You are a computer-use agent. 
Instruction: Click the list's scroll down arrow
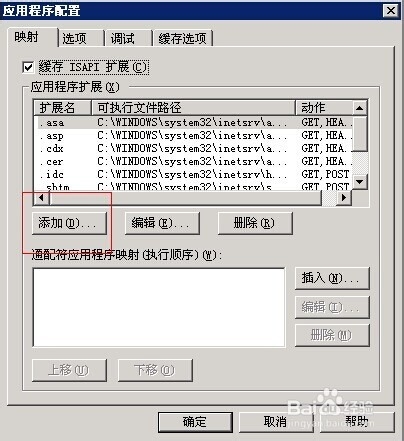[x=360, y=182]
